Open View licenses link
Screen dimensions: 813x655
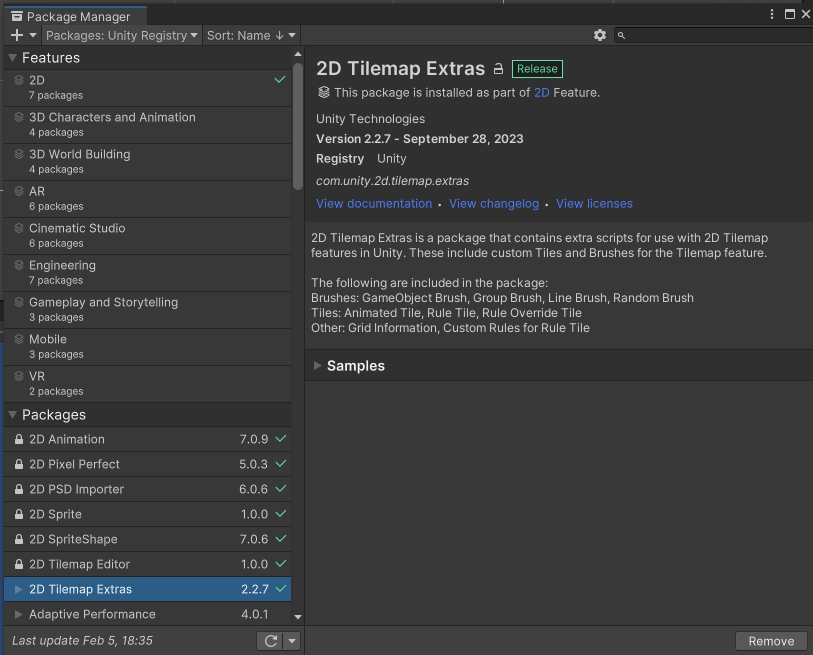[594, 203]
